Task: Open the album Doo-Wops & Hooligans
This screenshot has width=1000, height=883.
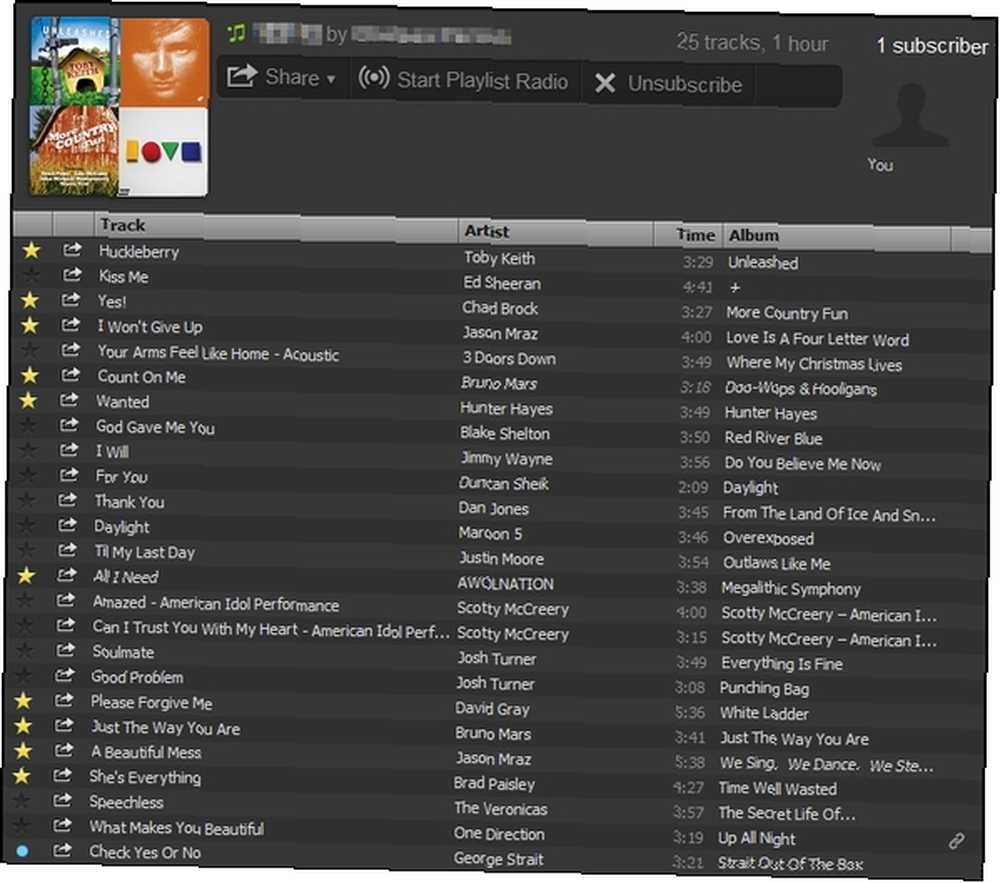Action: coord(800,388)
